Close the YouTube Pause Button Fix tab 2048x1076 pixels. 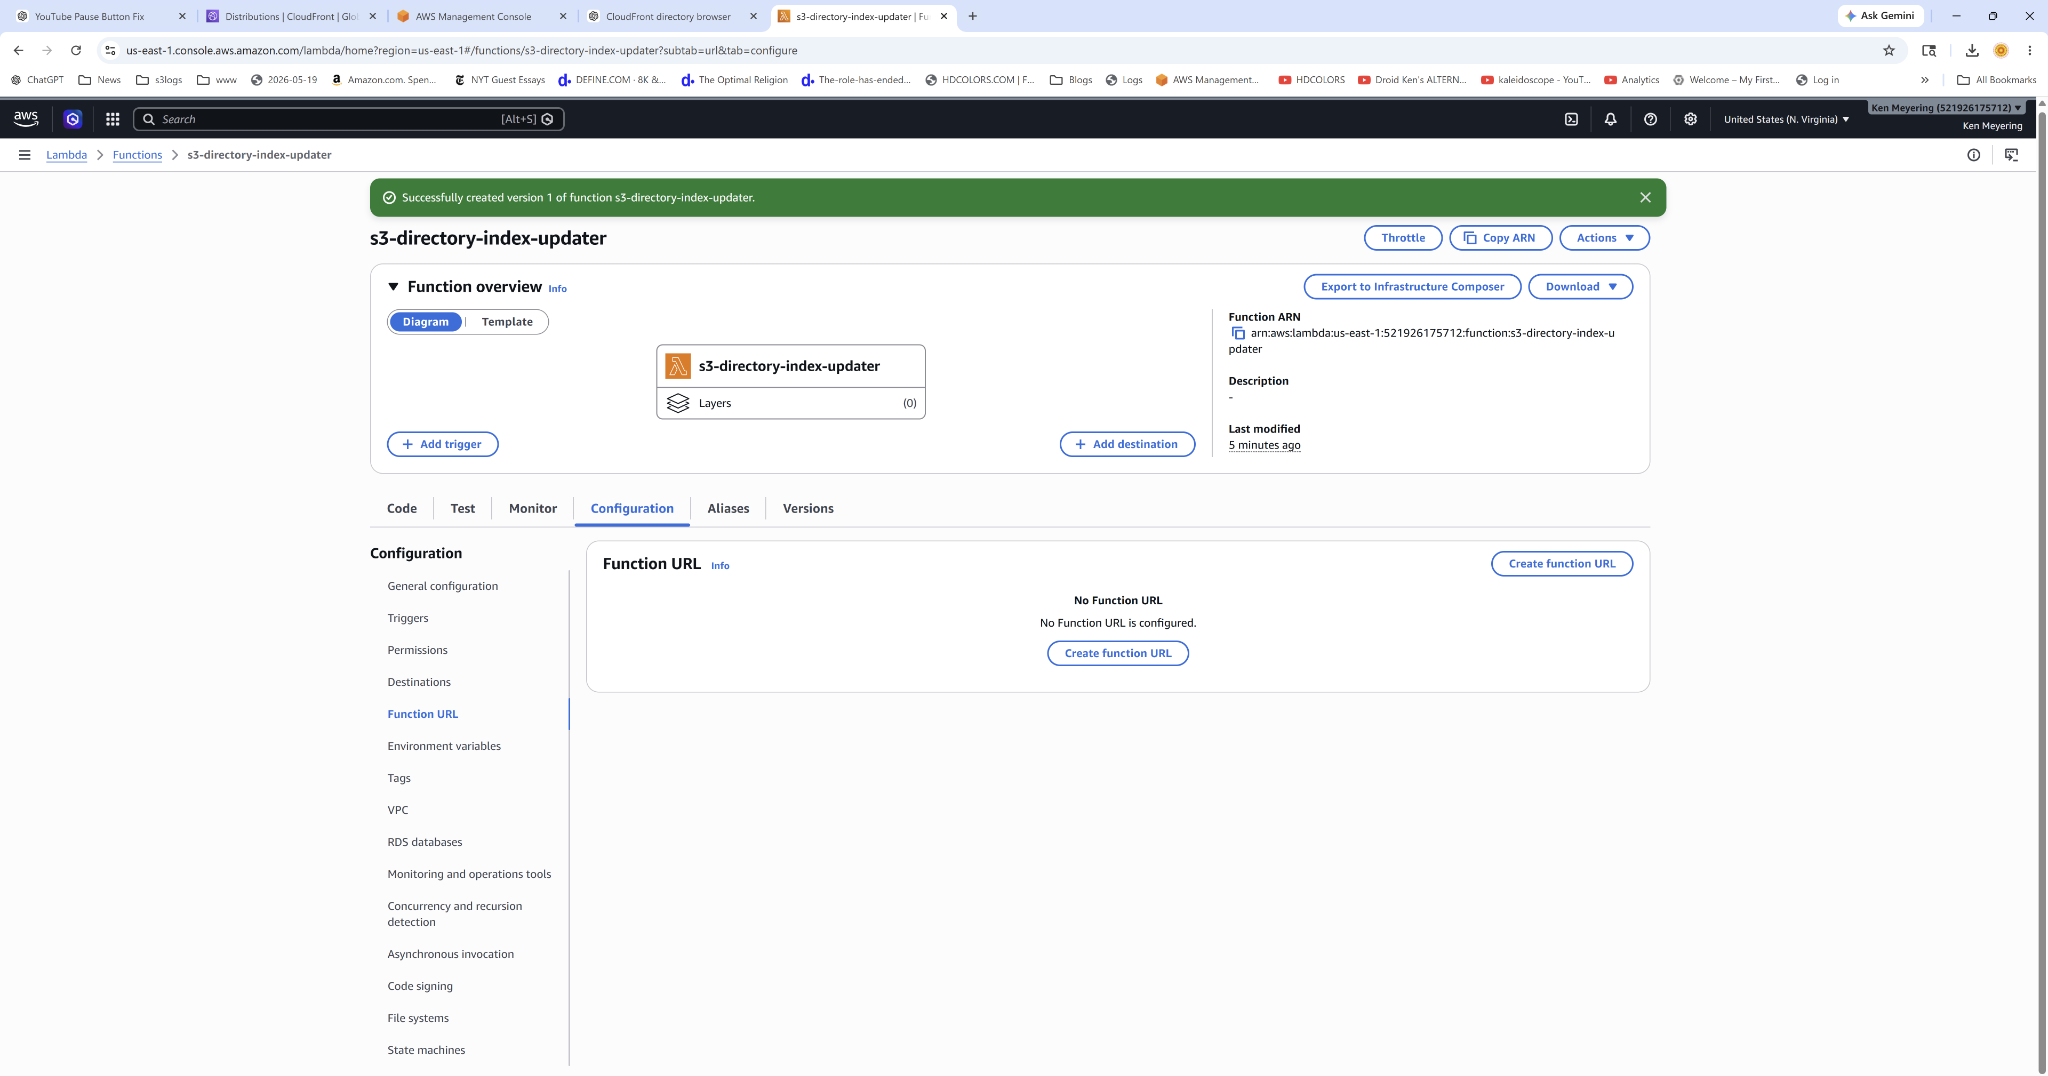pos(182,16)
